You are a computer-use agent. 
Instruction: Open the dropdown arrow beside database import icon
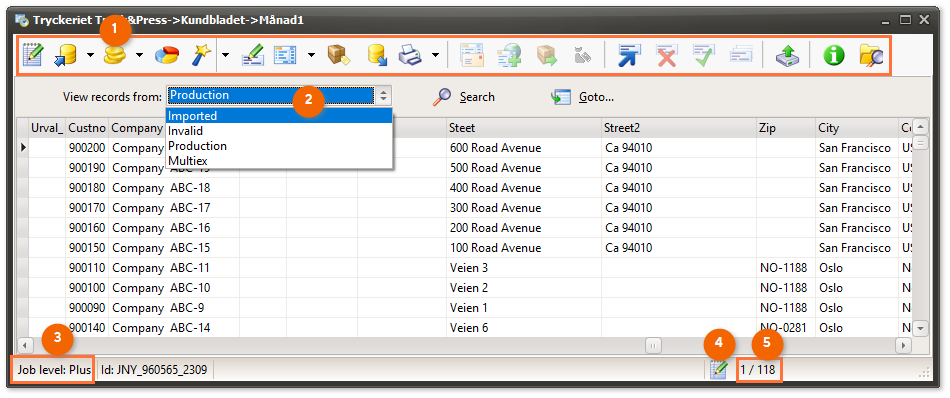90,56
